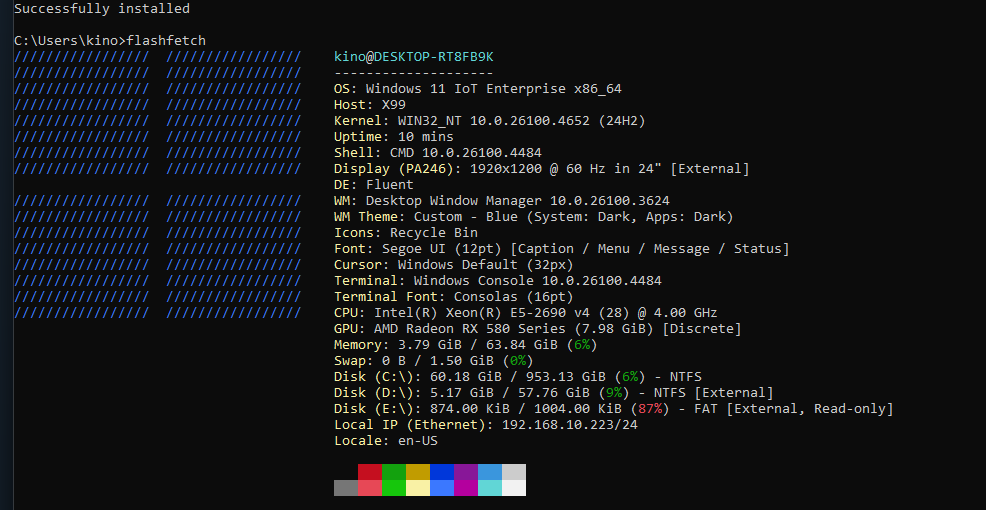The image size is (986, 510).
Task: Select the Swap: 0 B / 1.50 GiB line
Action: (433, 361)
